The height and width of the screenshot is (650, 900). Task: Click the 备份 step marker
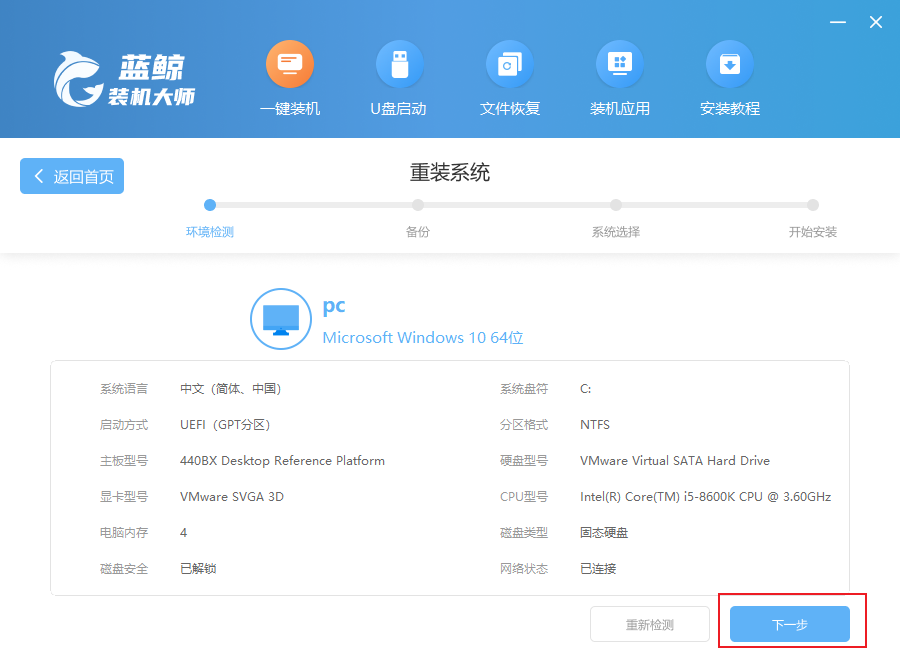(418, 205)
